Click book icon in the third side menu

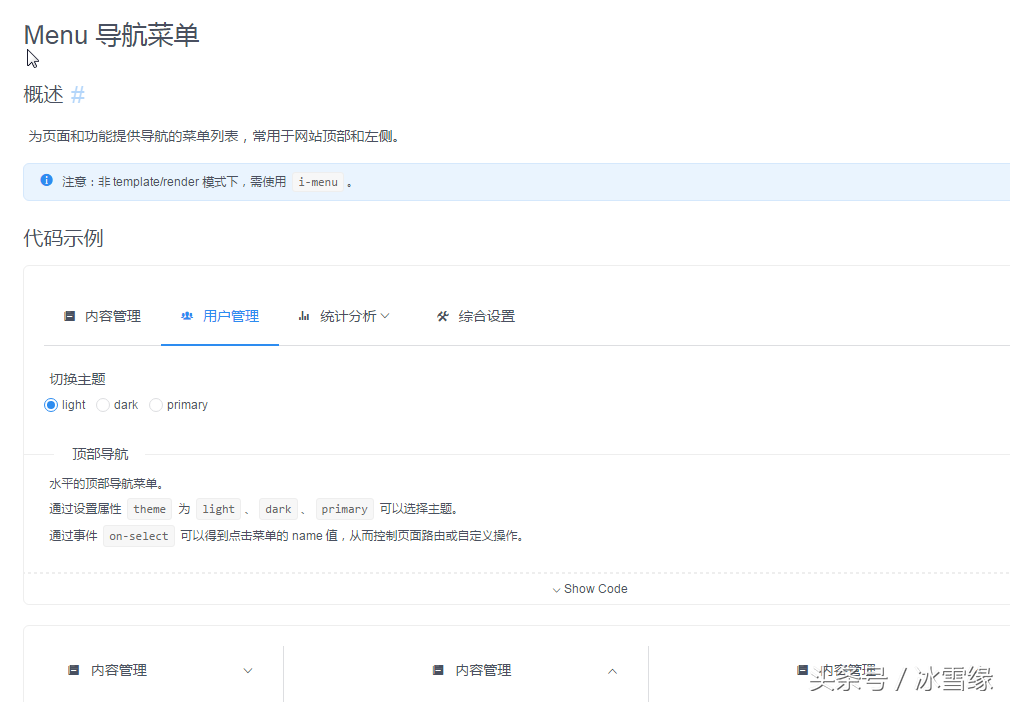point(803,670)
